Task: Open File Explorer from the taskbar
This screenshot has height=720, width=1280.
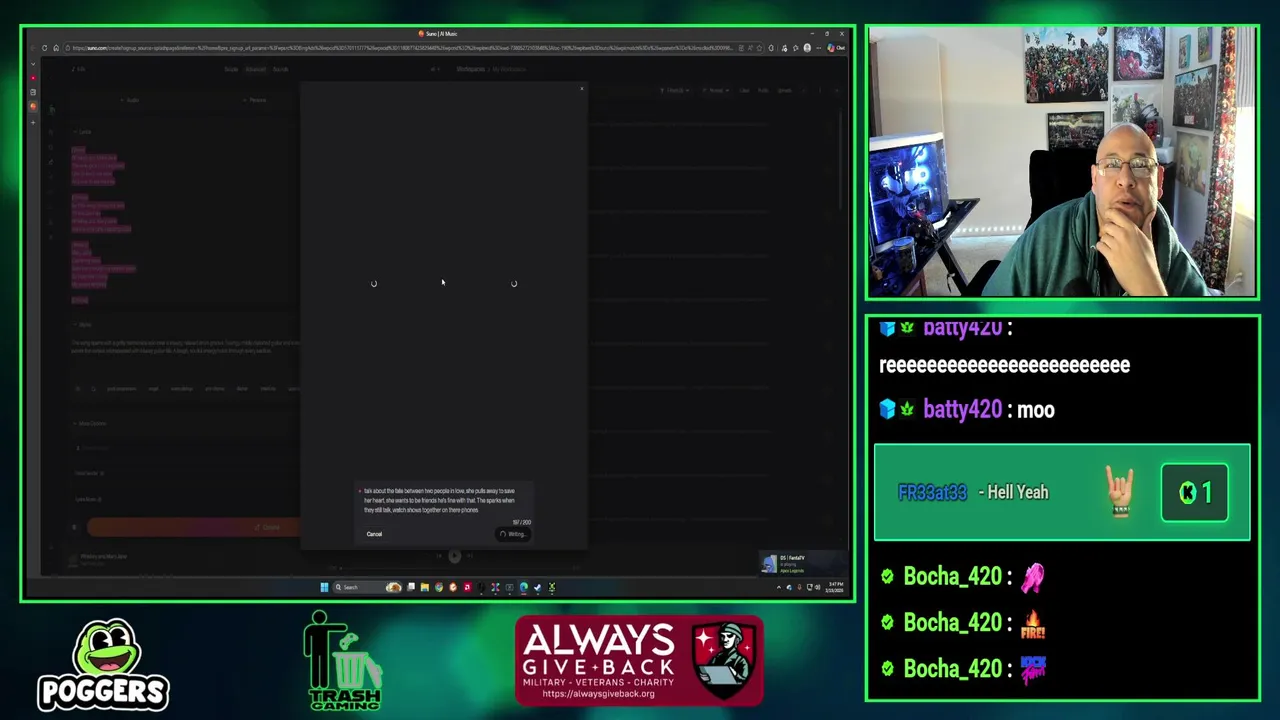Action: coord(425,587)
